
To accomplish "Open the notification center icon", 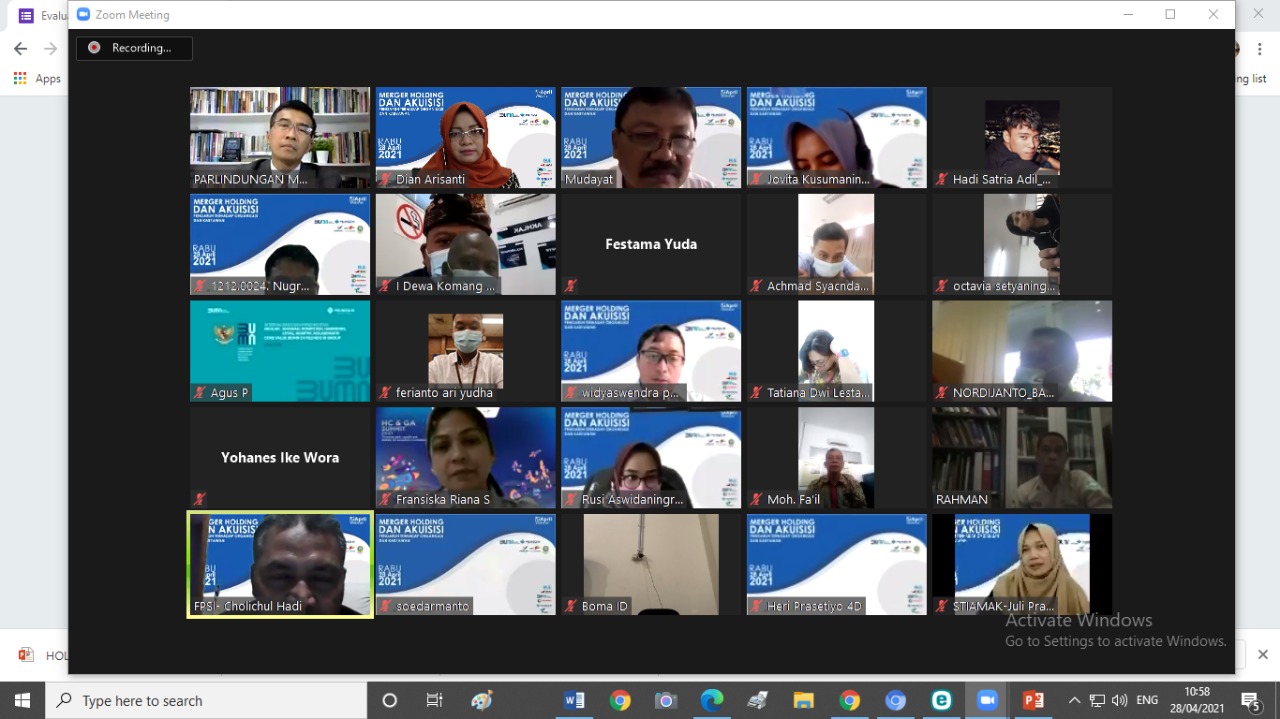I will (1250, 700).
